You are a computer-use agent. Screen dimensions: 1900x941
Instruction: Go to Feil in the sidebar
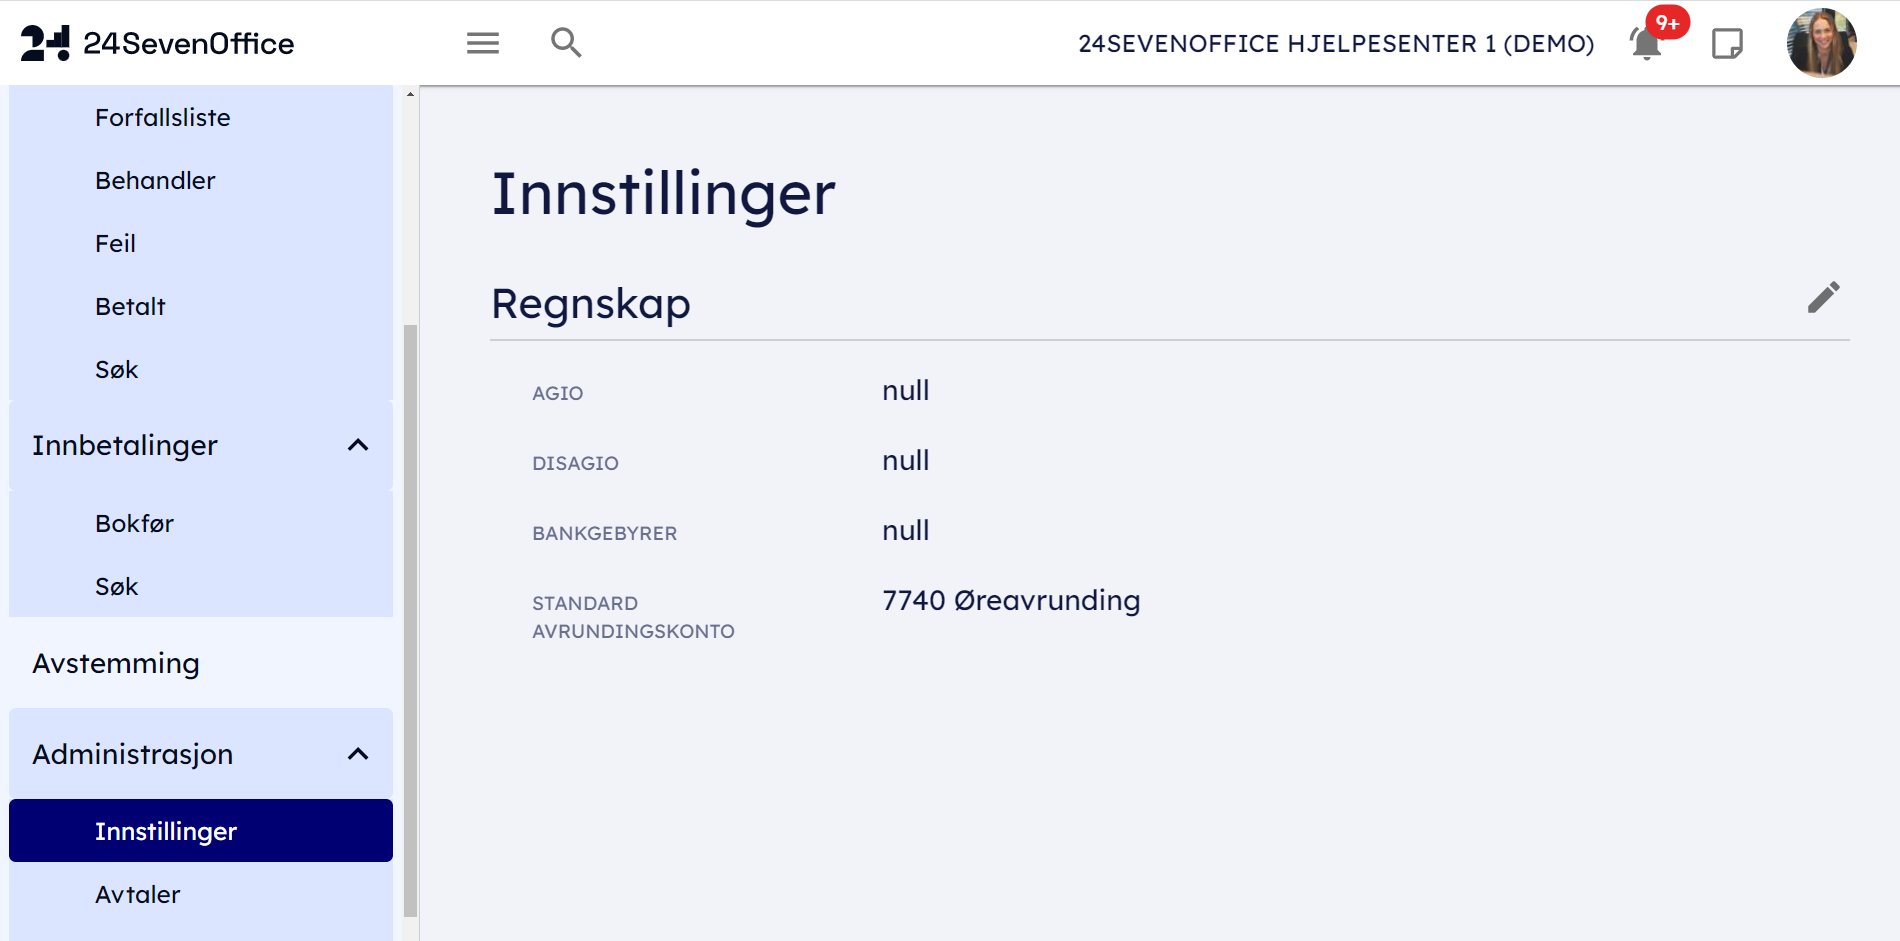coord(115,244)
